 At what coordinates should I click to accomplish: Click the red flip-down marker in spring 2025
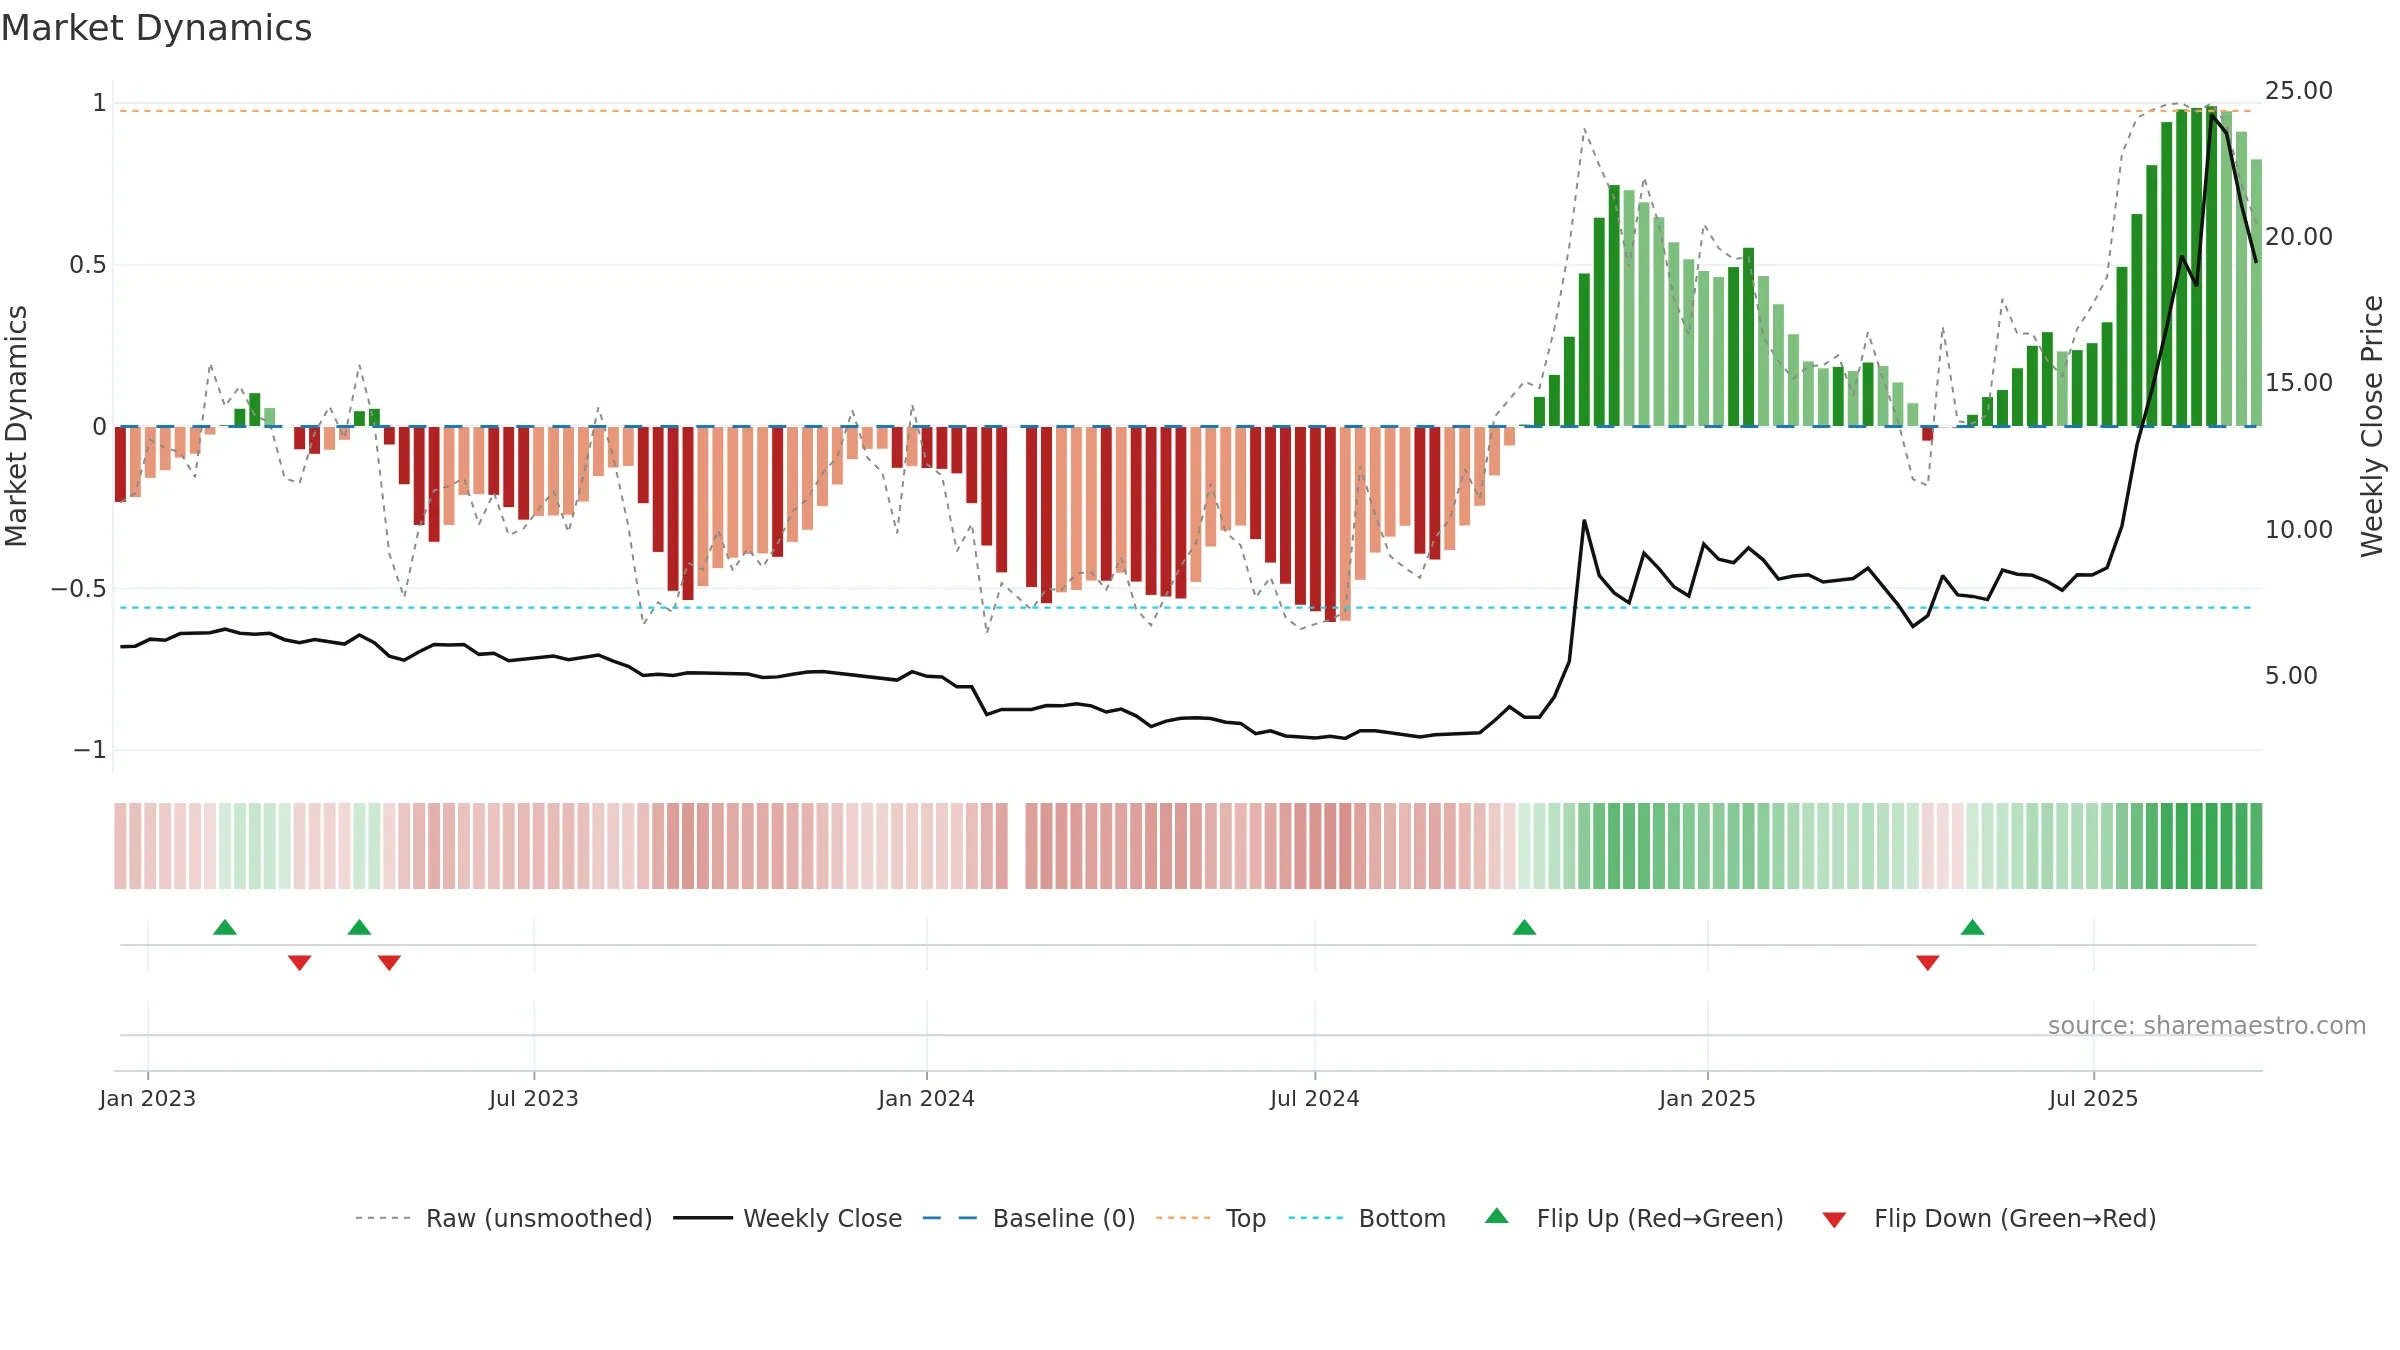(x=1928, y=962)
